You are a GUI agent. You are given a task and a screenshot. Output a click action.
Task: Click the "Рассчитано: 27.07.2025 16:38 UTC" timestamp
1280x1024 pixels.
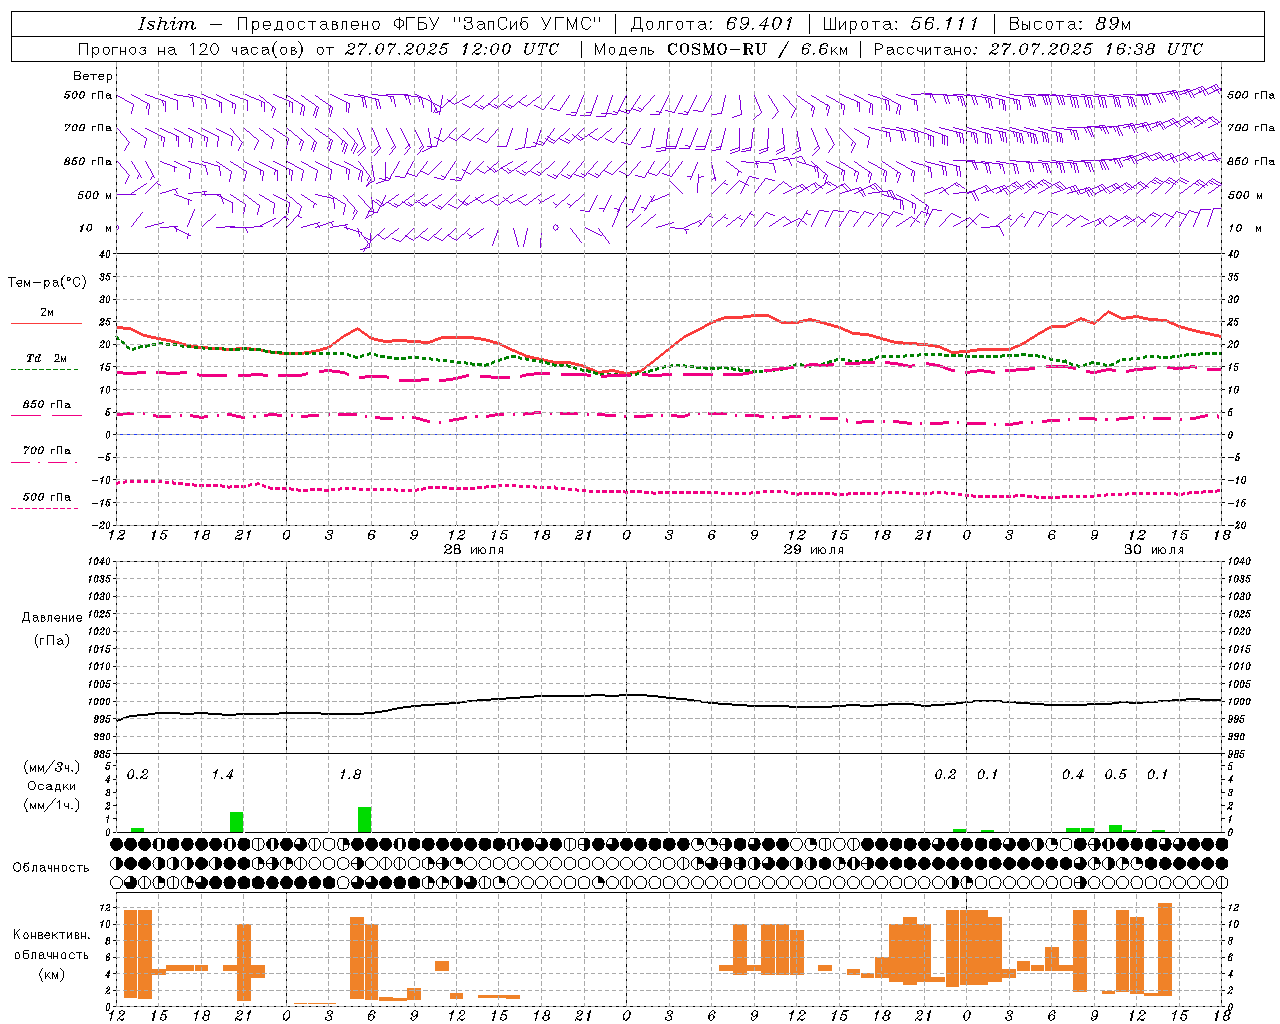point(1038,49)
